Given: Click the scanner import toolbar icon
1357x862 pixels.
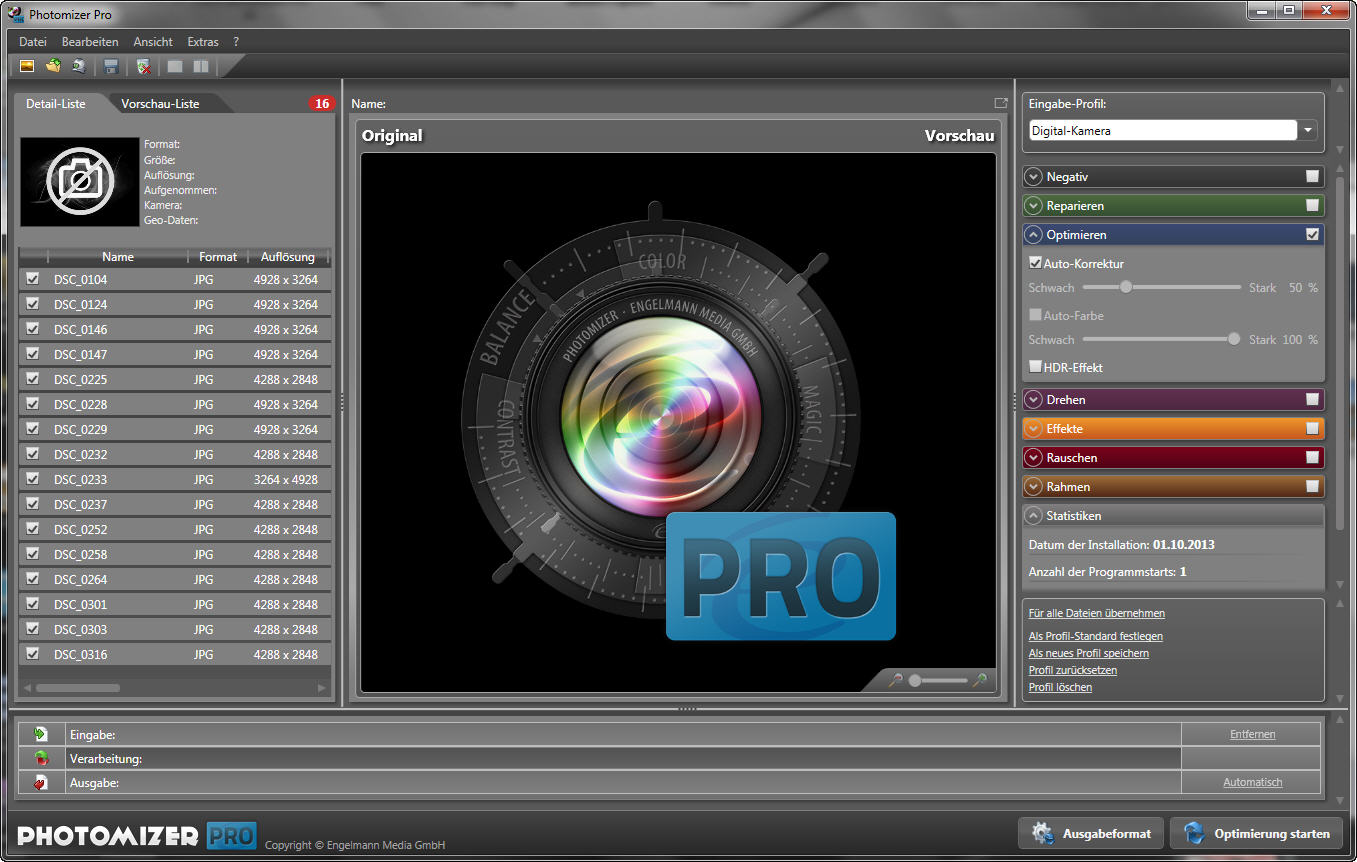Looking at the screenshot, I should point(78,67).
